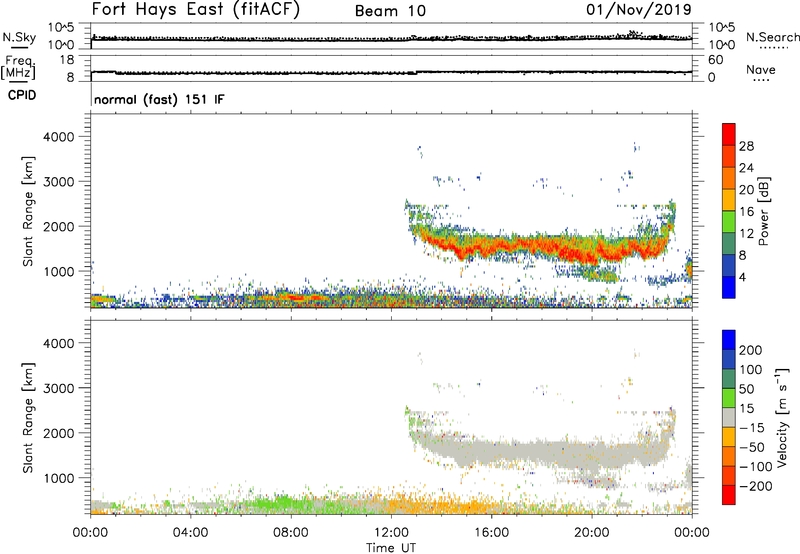Viewport: 800px width, 554px height.
Task: Select the Slant Range label of the power panel
Action: (x=28, y=211)
